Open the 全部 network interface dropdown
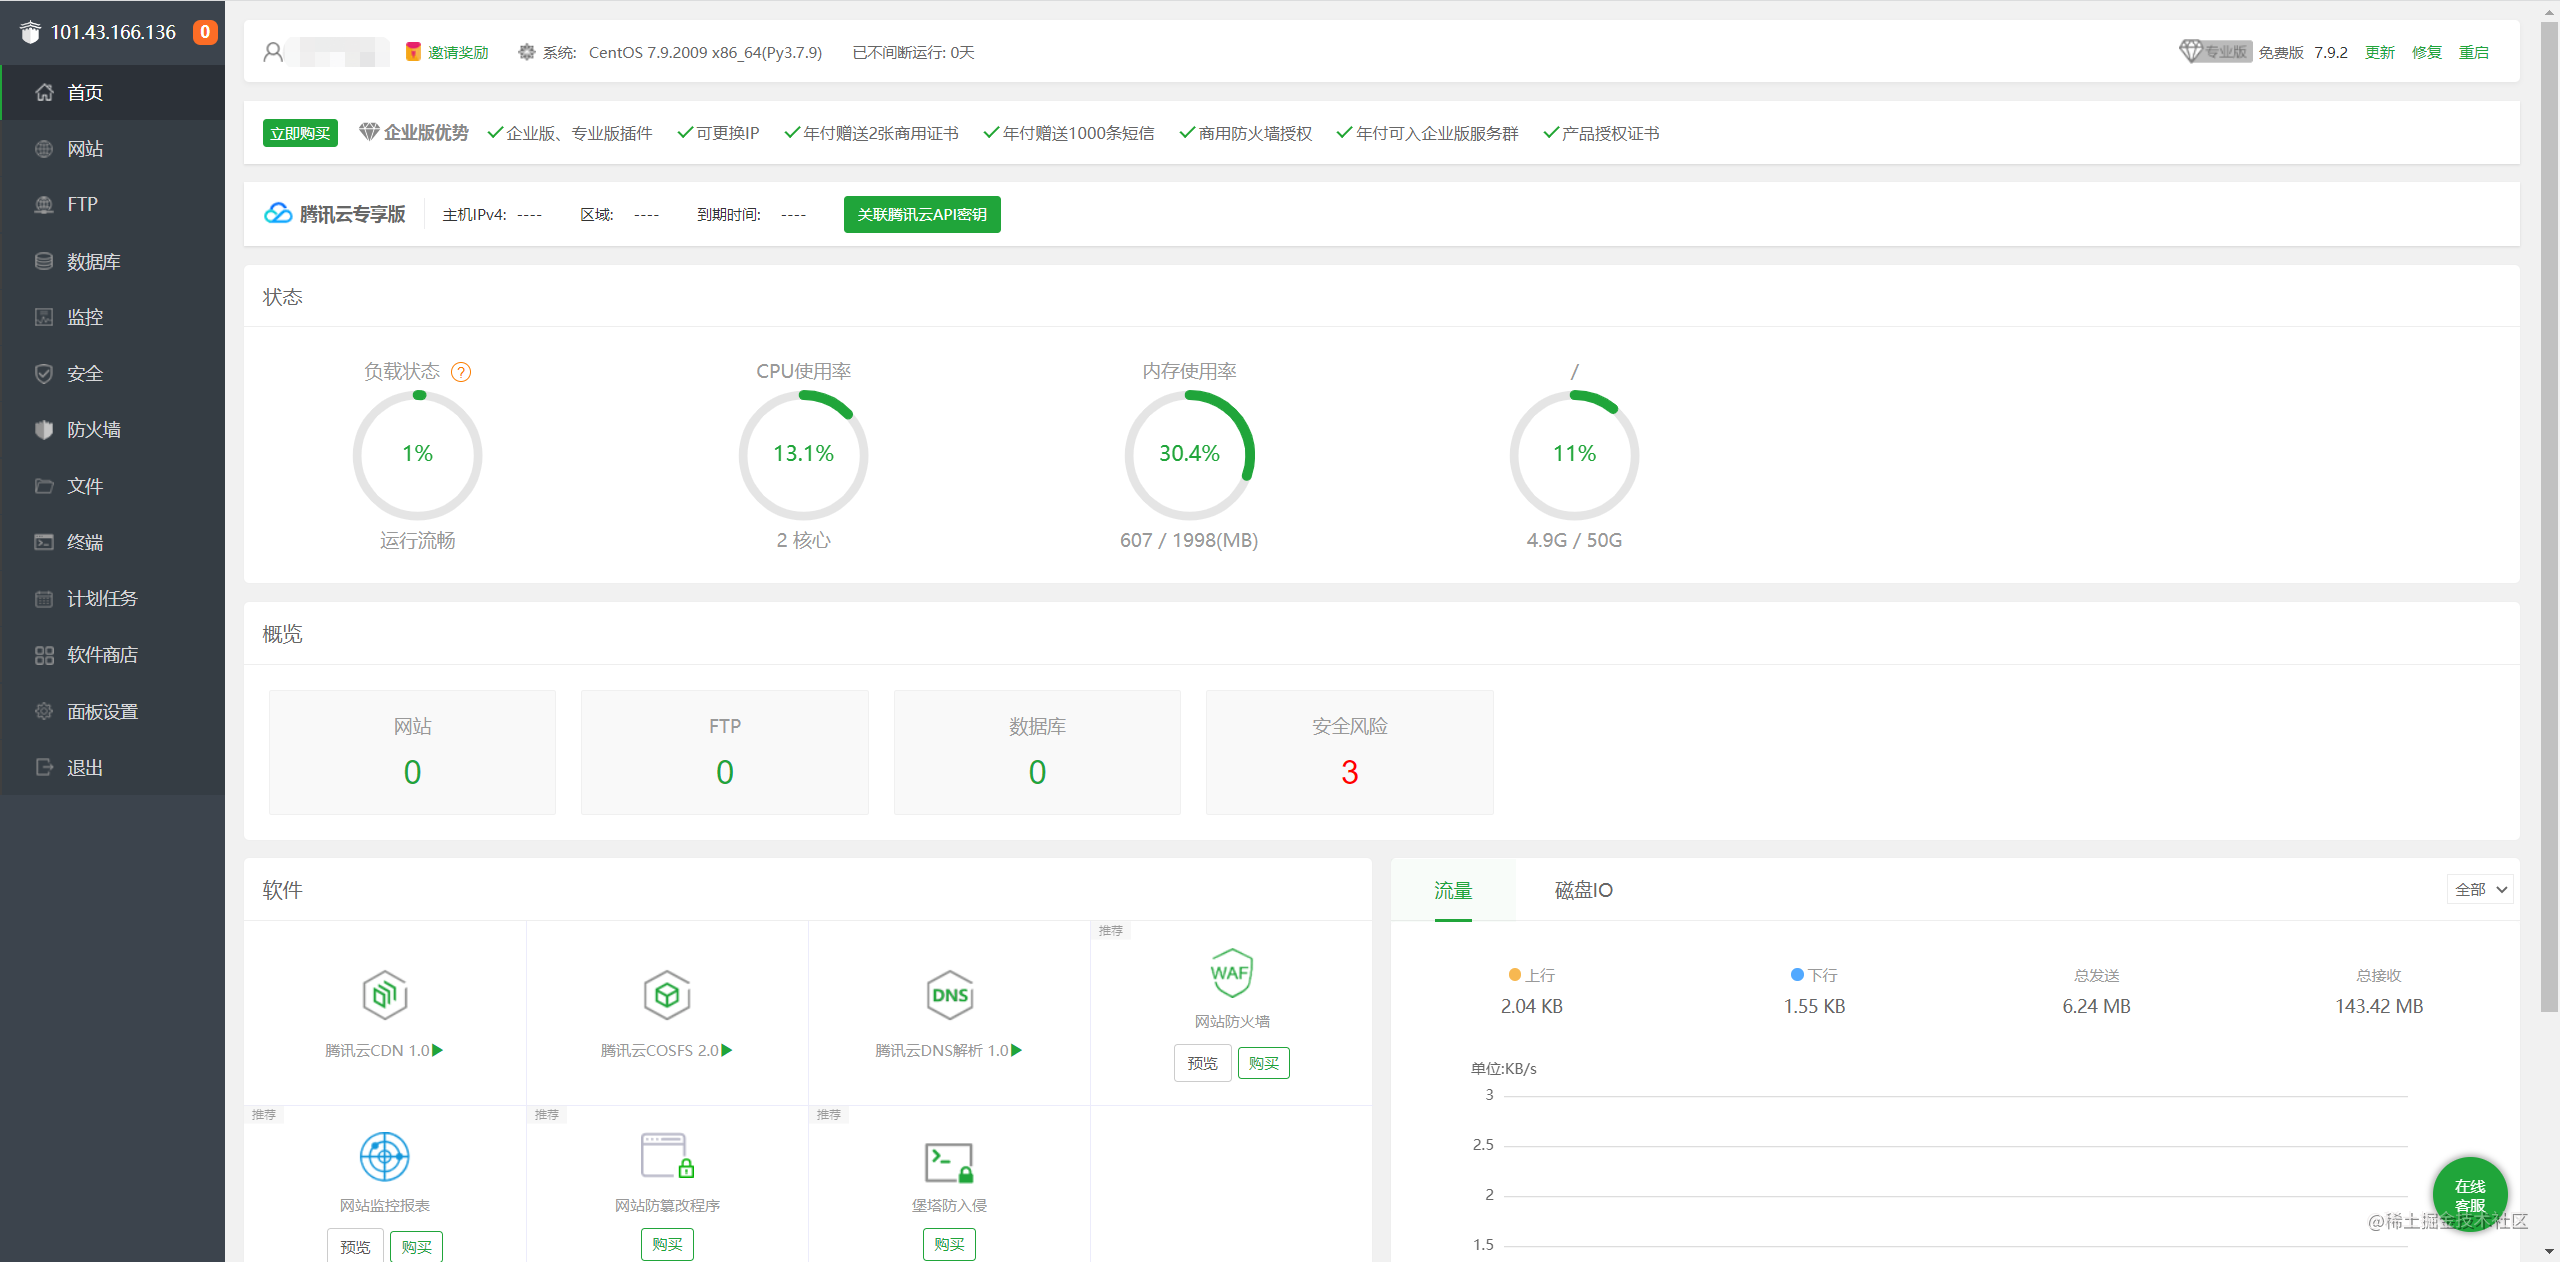 click(x=2479, y=889)
